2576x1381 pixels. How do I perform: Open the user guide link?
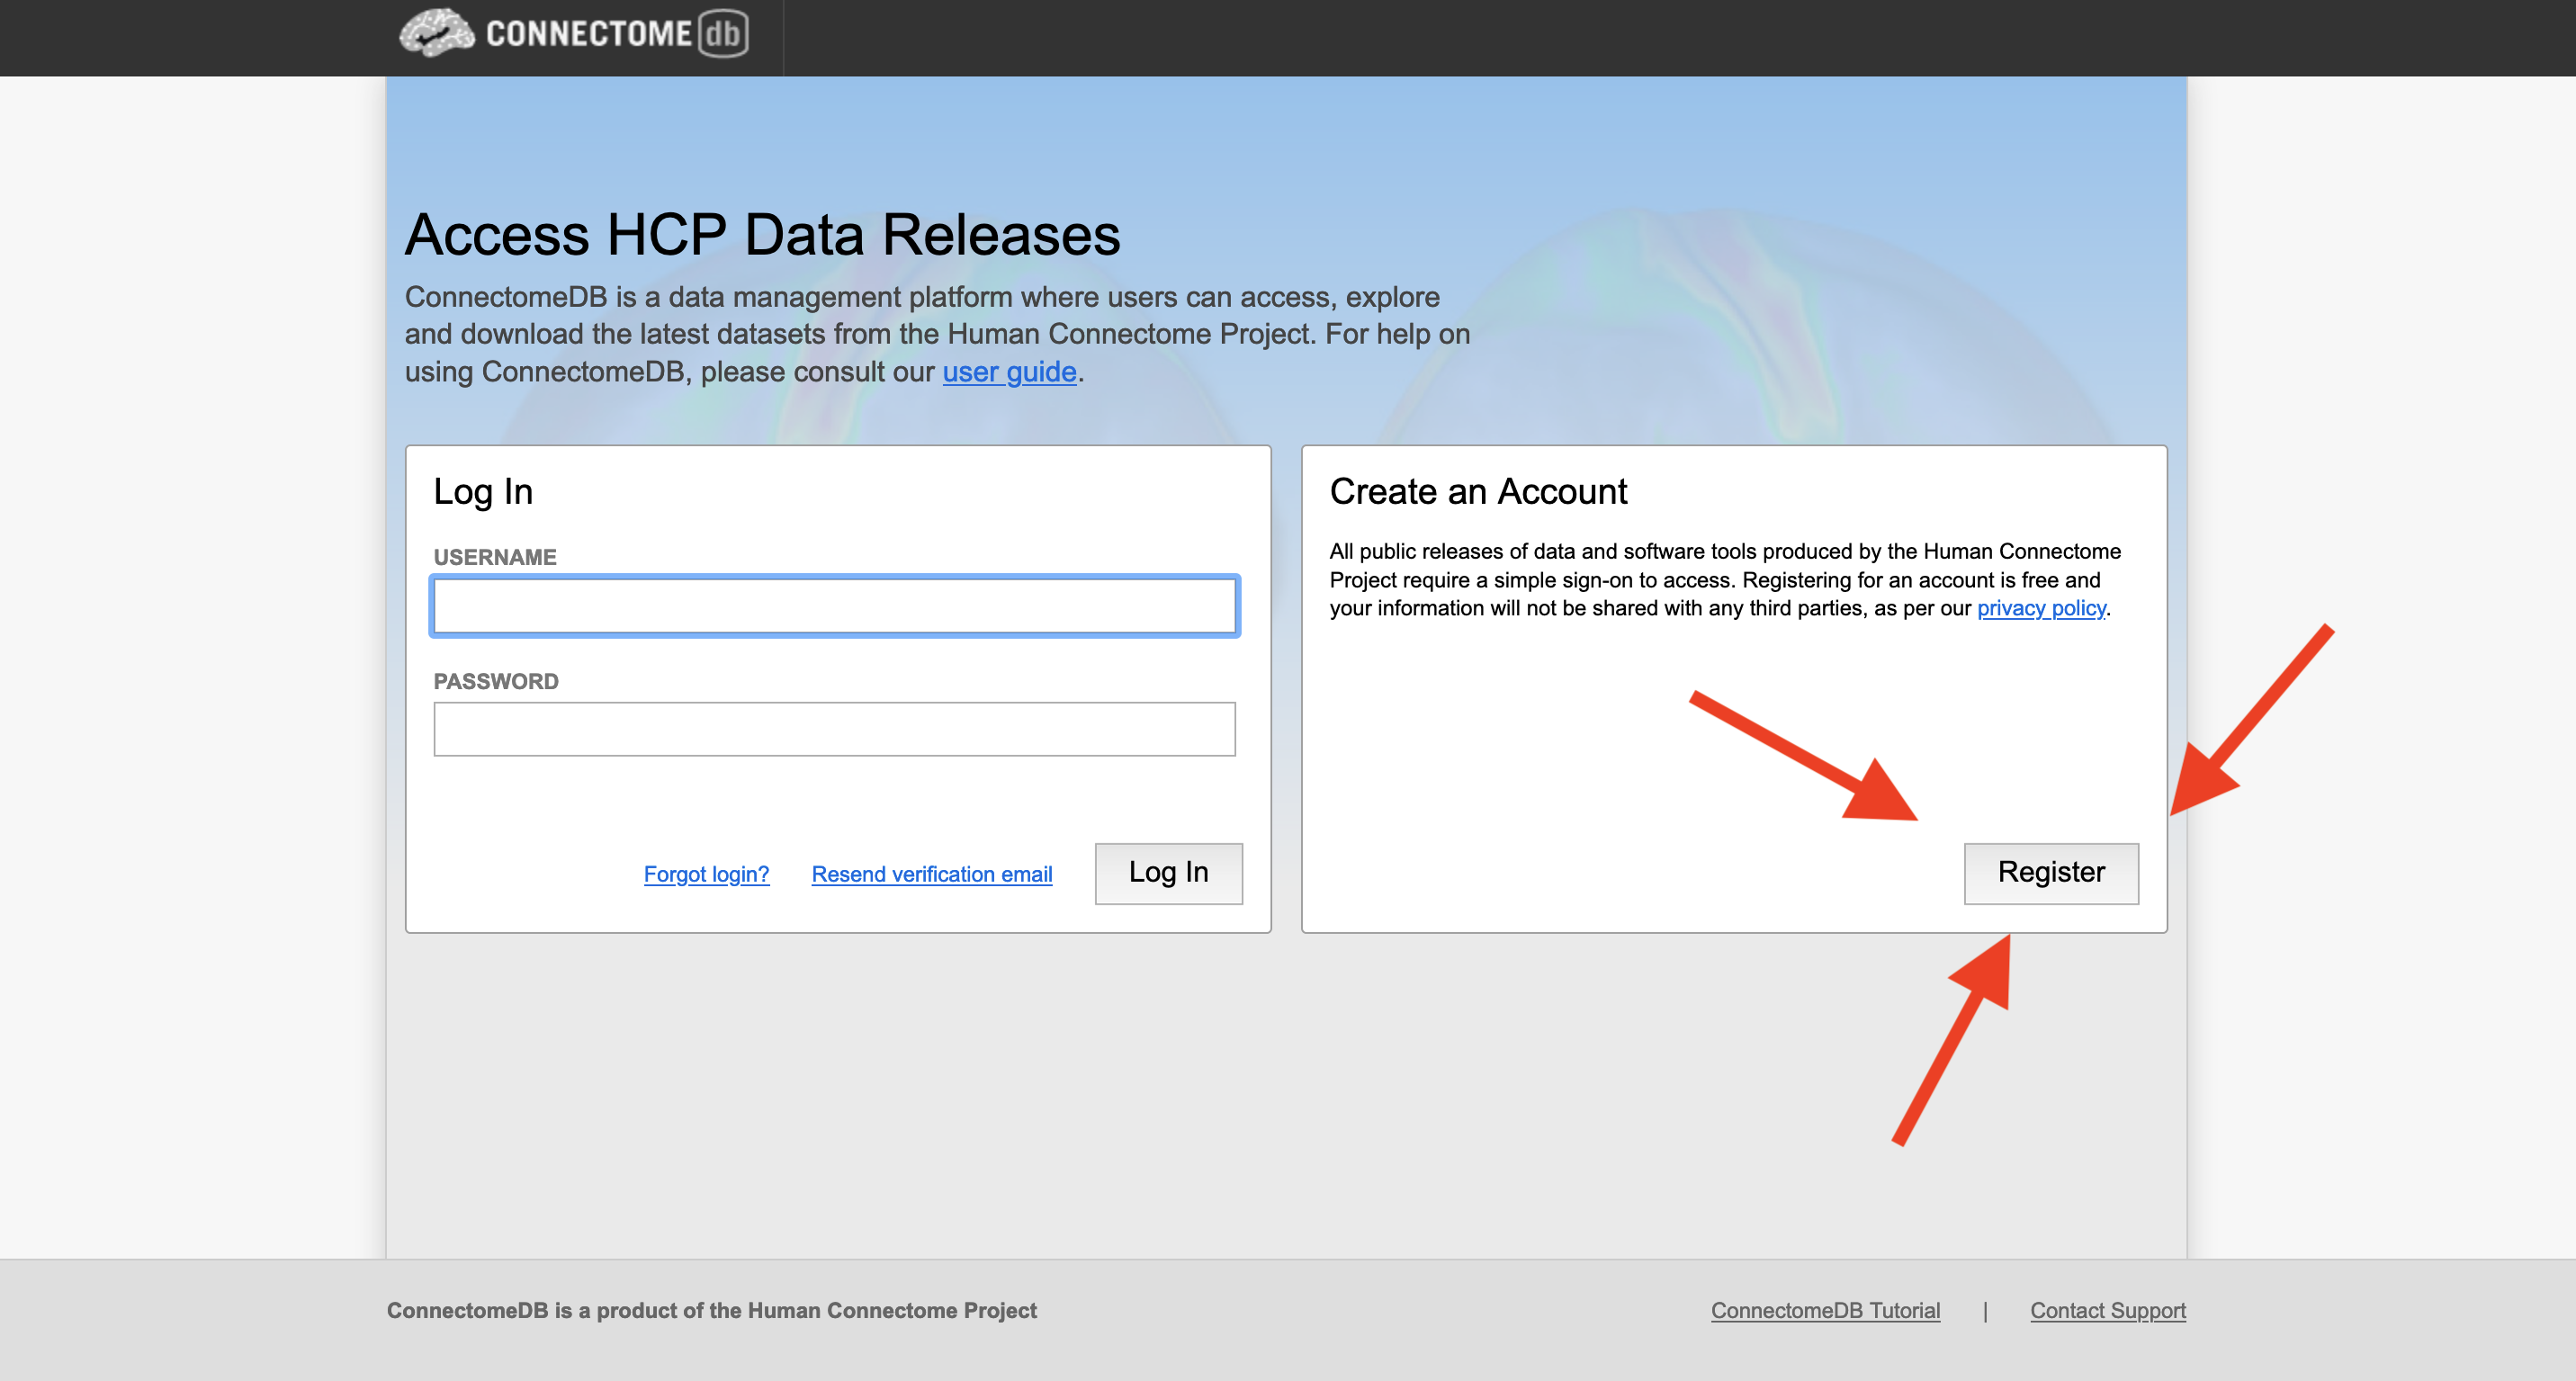[x=1009, y=372]
